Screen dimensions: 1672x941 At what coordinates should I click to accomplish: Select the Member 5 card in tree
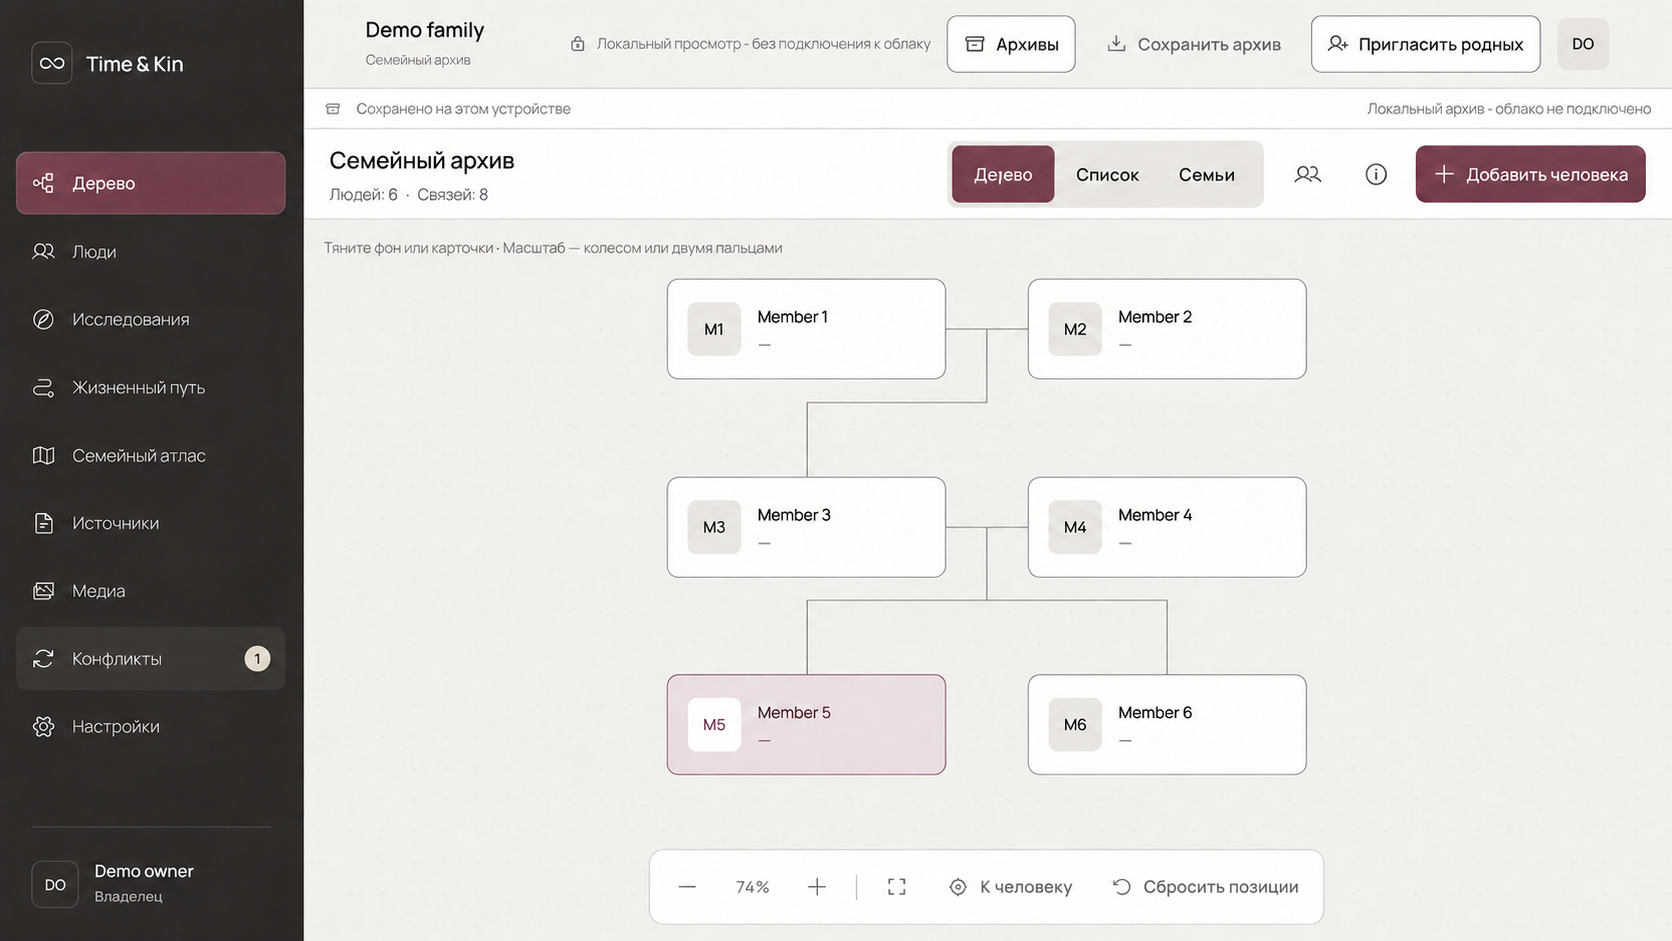[806, 724]
